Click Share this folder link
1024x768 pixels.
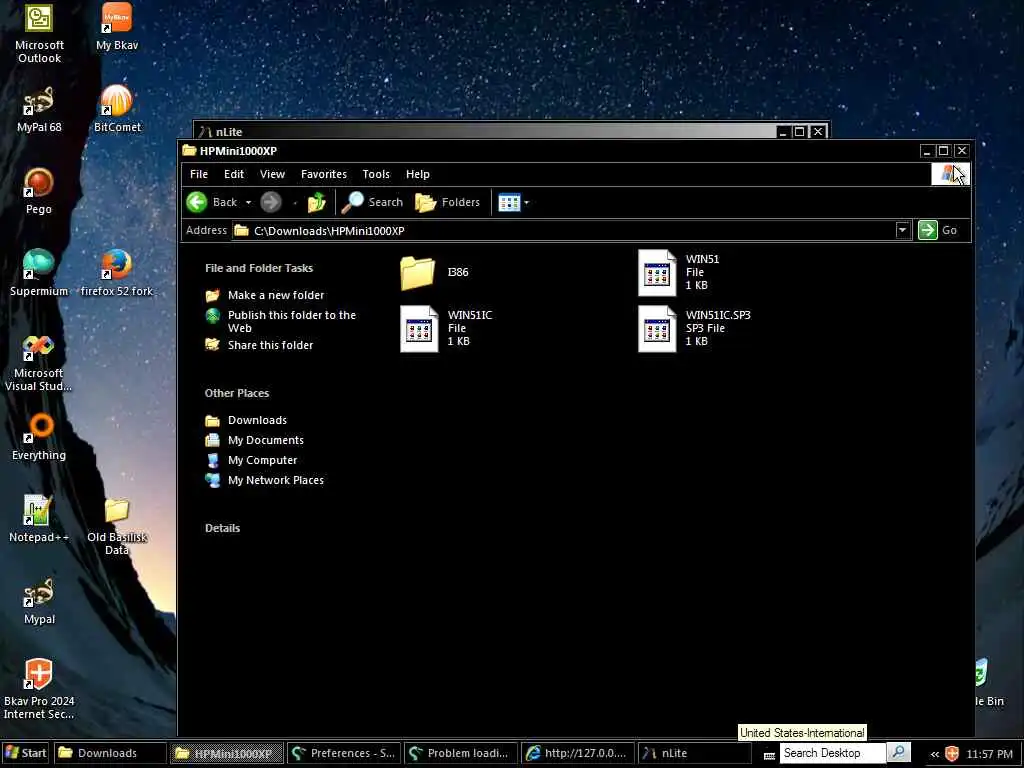[x=259, y=345]
